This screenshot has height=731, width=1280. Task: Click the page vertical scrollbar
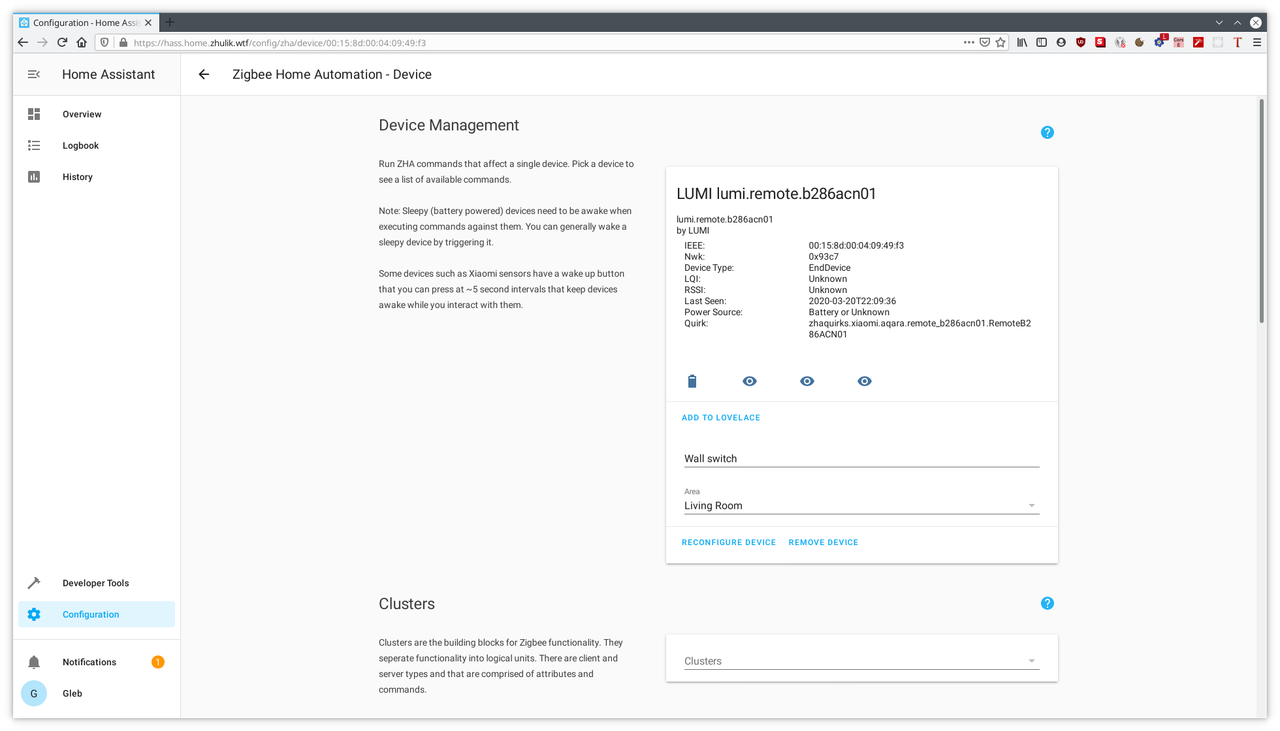pyautogui.click(x=1262, y=210)
